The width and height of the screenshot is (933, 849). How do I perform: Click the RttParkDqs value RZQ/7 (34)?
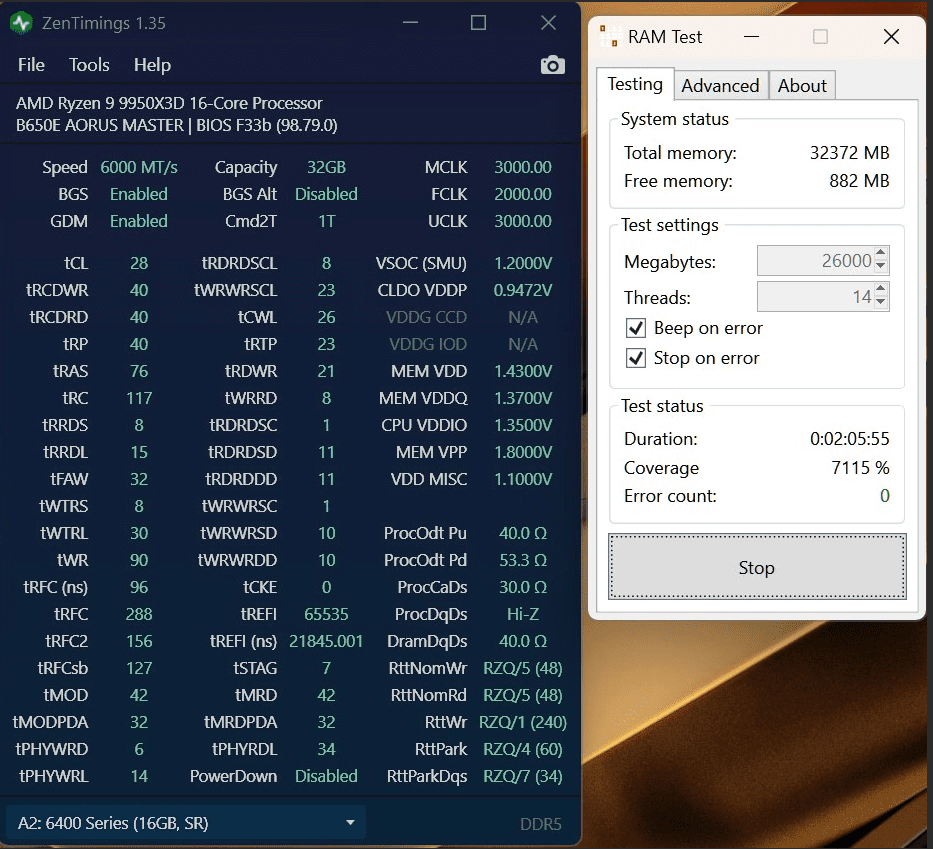tap(522, 776)
